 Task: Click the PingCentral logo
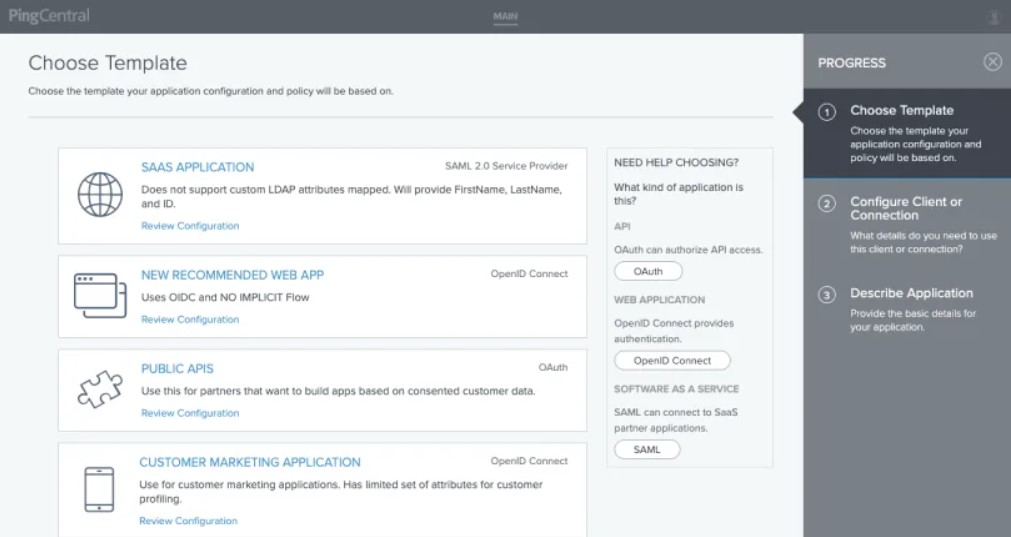click(49, 16)
